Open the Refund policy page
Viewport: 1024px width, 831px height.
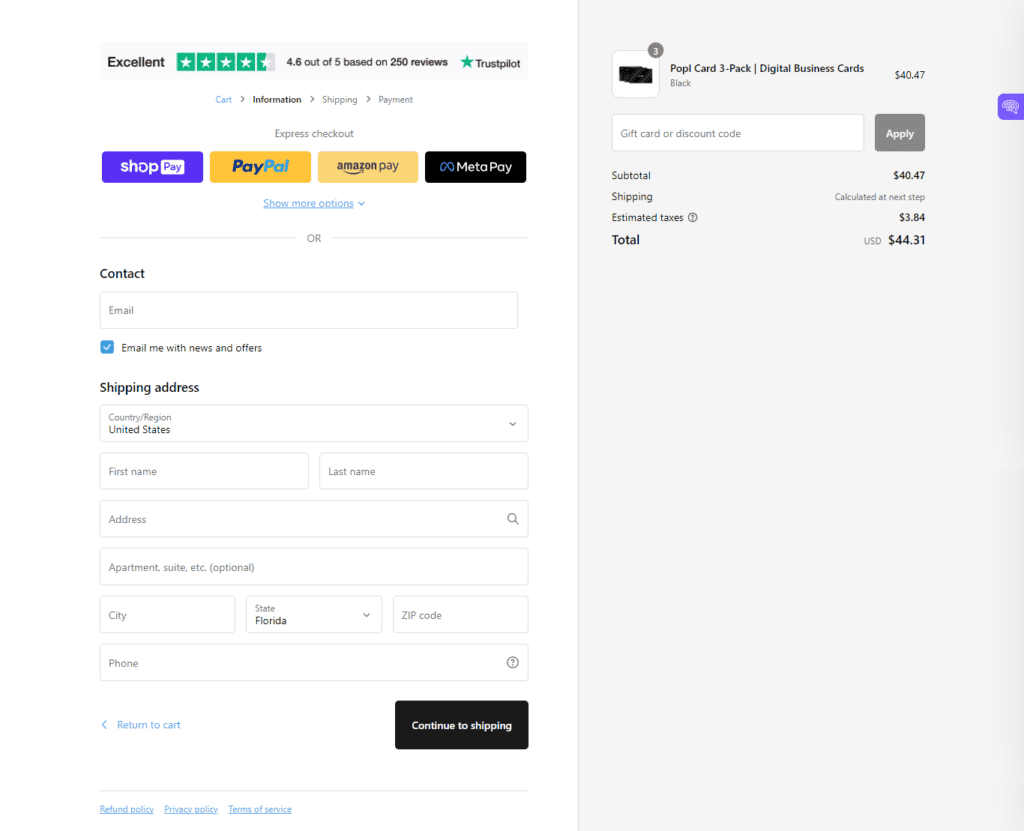pos(126,809)
